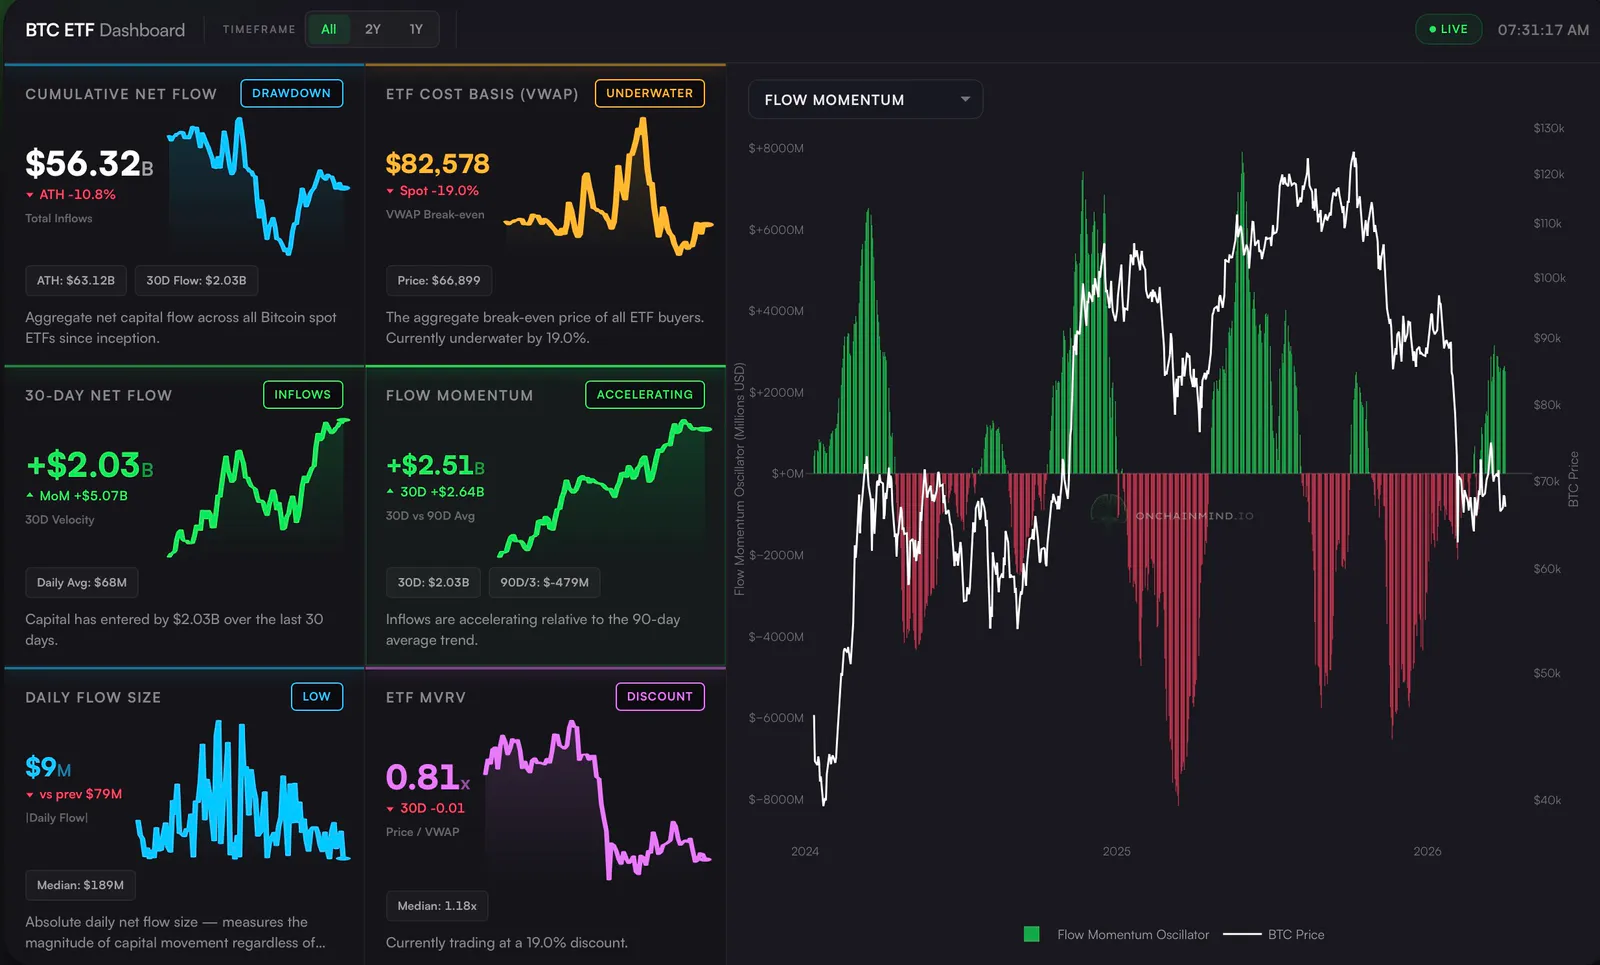1600x965 pixels.
Task: Click the DRAWDOWN badge on Cumulative Net Flow
Action: [292, 93]
